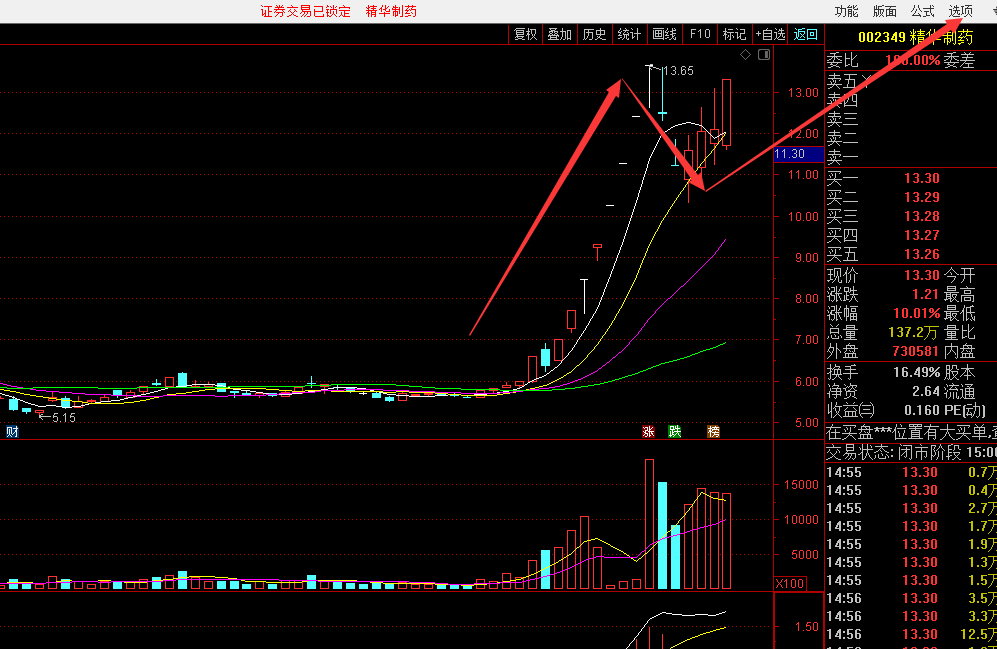The height and width of the screenshot is (649, 997).
Task: Open the 功能 menu
Action: [x=846, y=11]
